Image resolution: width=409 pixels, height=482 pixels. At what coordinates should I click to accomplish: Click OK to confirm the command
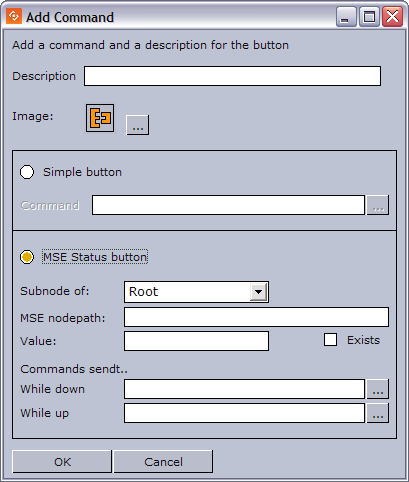pos(62,462)
